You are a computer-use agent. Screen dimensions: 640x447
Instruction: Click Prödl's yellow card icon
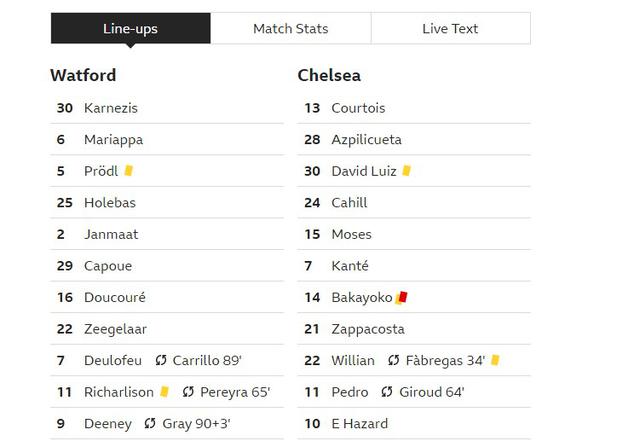(x=128, y=171)
